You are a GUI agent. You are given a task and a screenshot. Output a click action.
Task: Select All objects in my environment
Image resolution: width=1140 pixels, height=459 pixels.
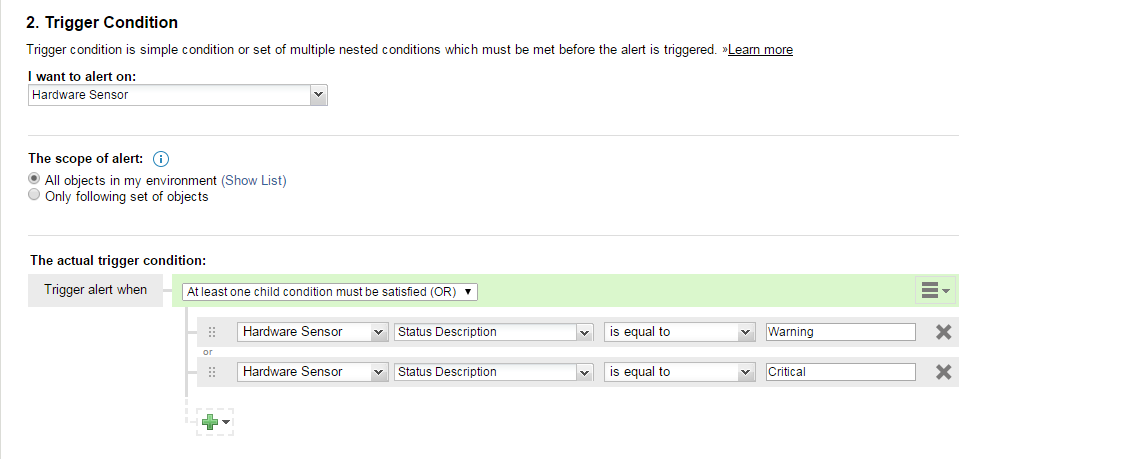pos(35,180)
